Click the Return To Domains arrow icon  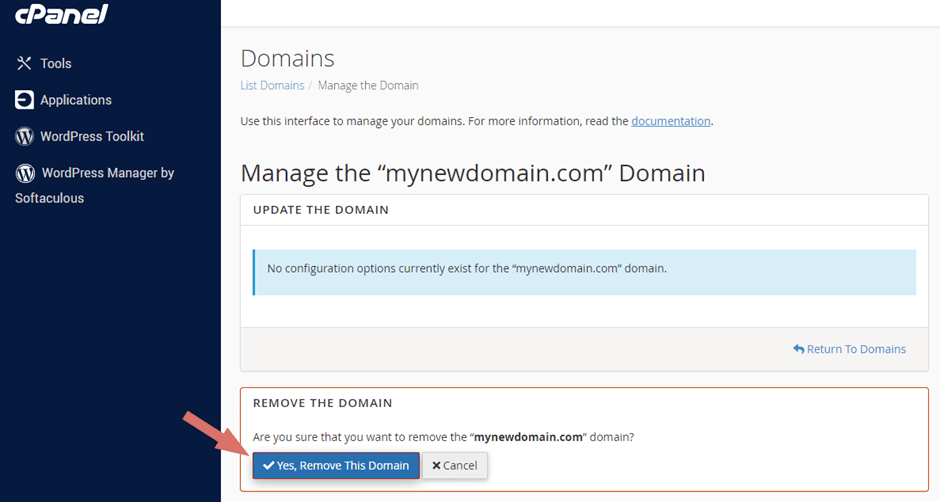(x=799, y=348)
